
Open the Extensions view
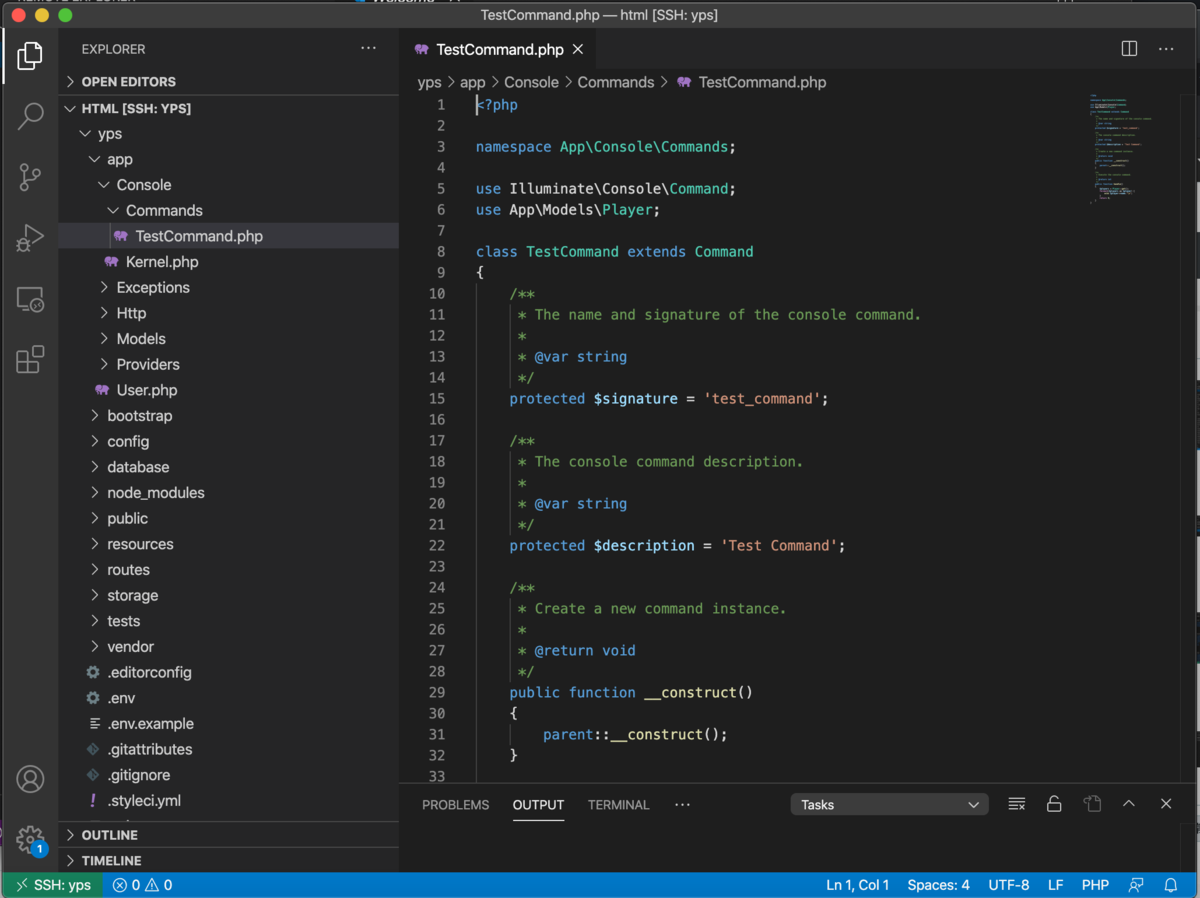tap(30, 359)
